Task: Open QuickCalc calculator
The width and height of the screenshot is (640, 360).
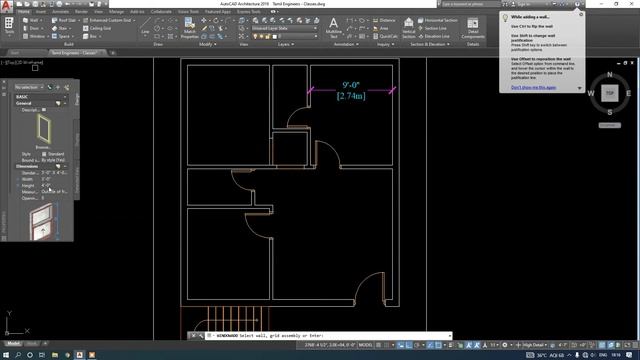Action: [x=385, y=36]
